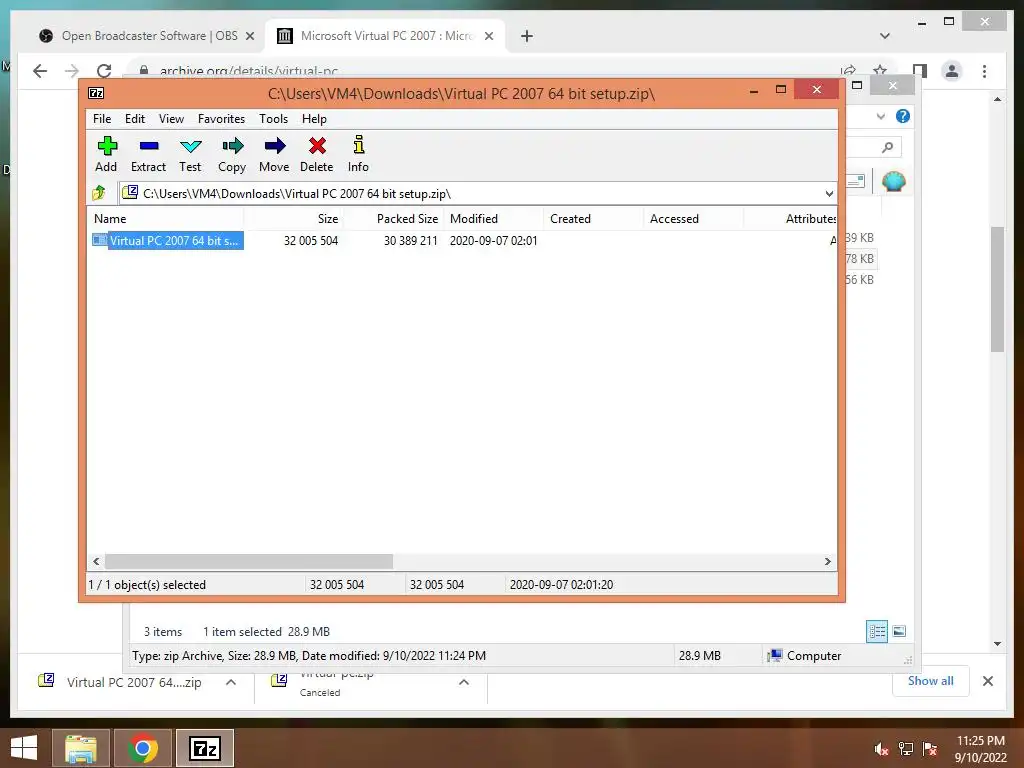Click the Extract toolbar icon
The image size is (1024, 768).
[x=148, y=154]
